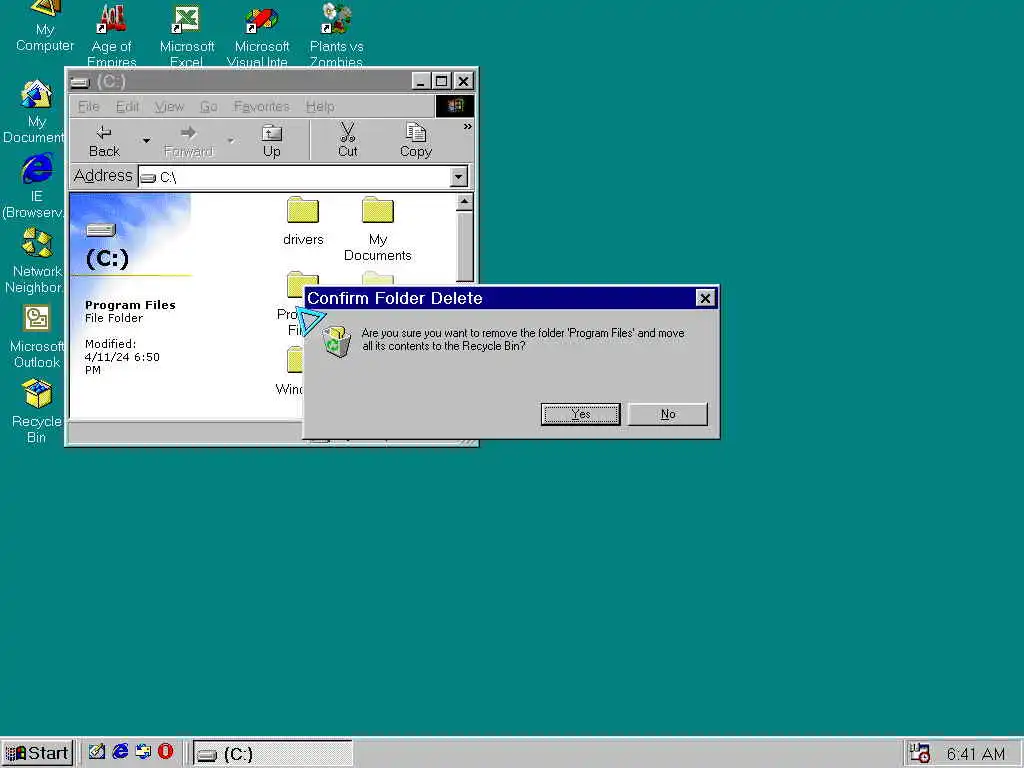Expand the Address bar dropdown
Image resolution: width=1024 pixels, height=768 pixels.
(x=458, y=176)
